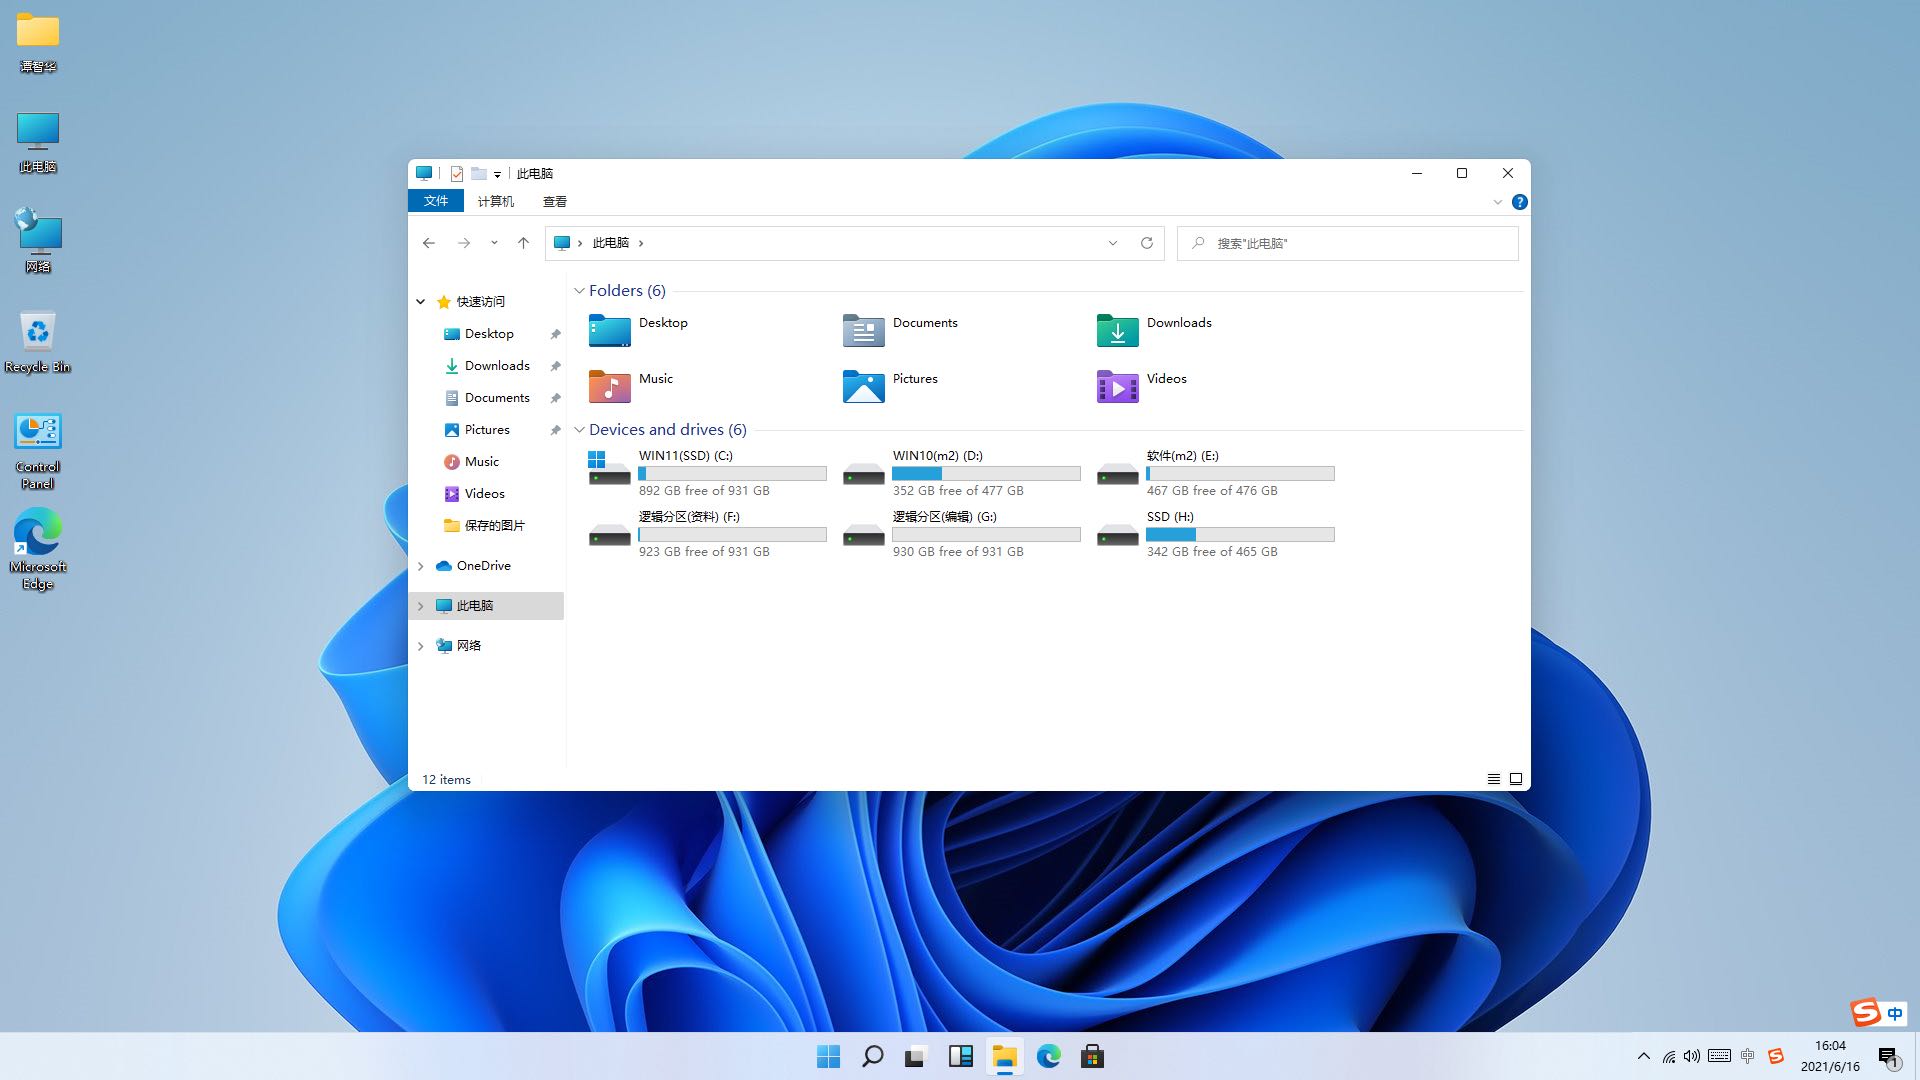Open the 查看 ribbon tab
1920x1080 pixels.
[554, 201]
